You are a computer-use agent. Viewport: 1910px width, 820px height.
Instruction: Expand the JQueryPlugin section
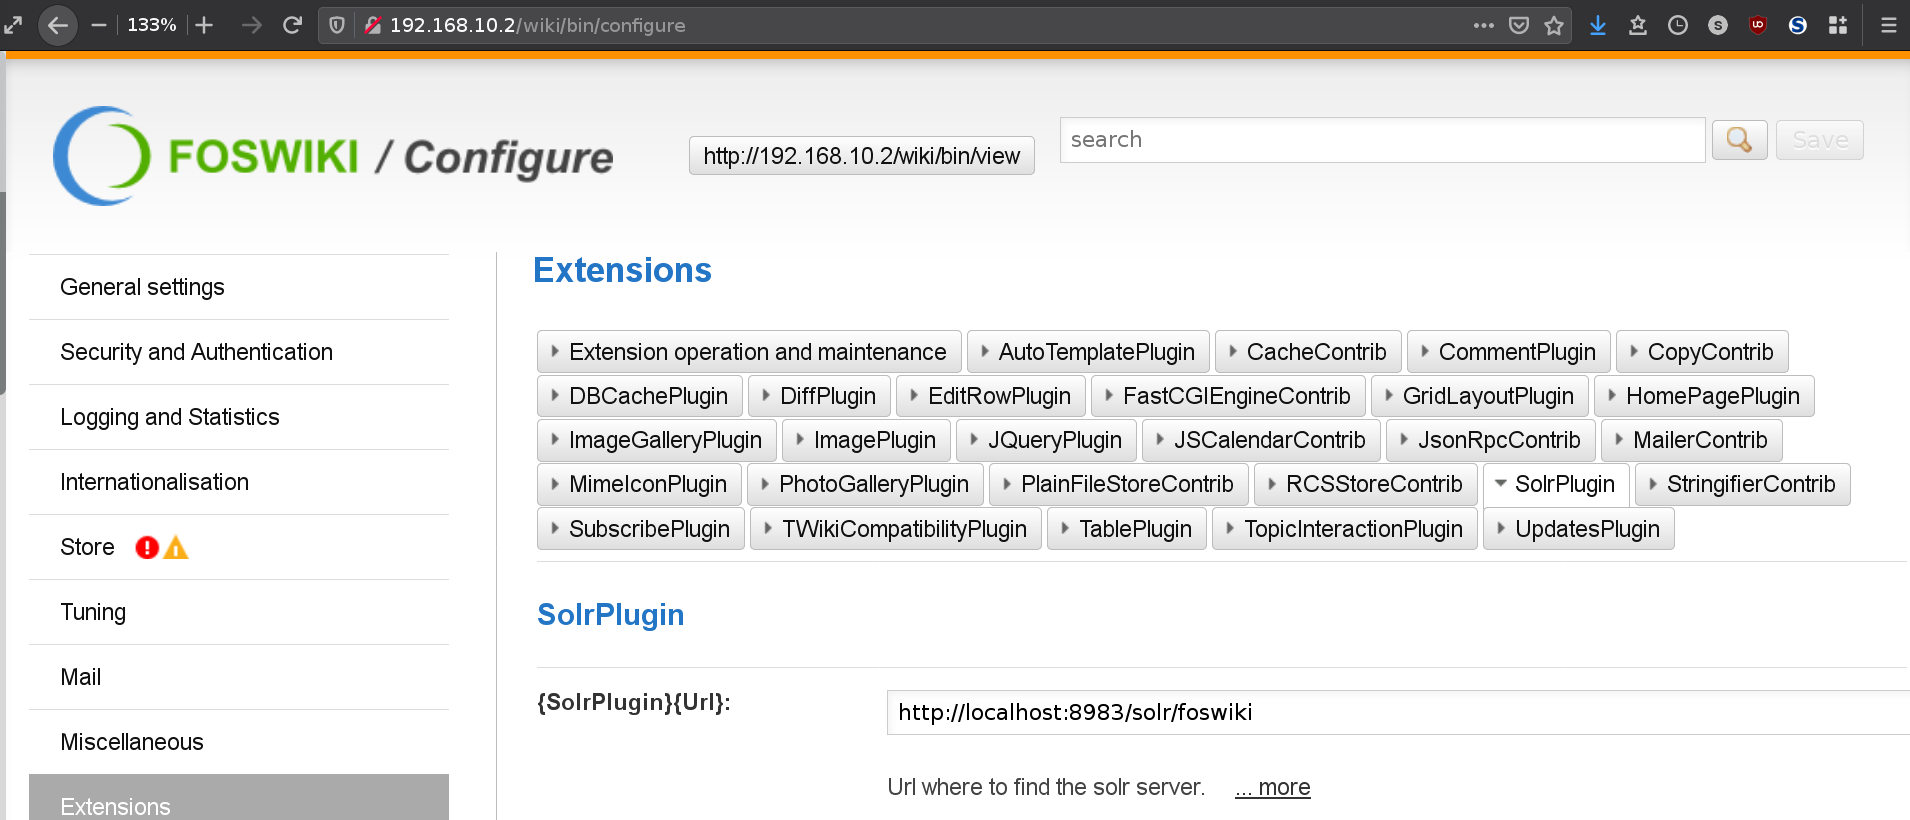pyautogui.click(x=1046, y=440)
